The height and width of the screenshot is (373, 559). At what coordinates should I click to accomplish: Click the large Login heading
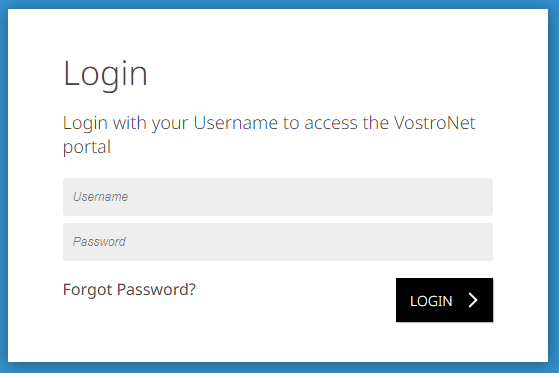(x=105, y=75)
